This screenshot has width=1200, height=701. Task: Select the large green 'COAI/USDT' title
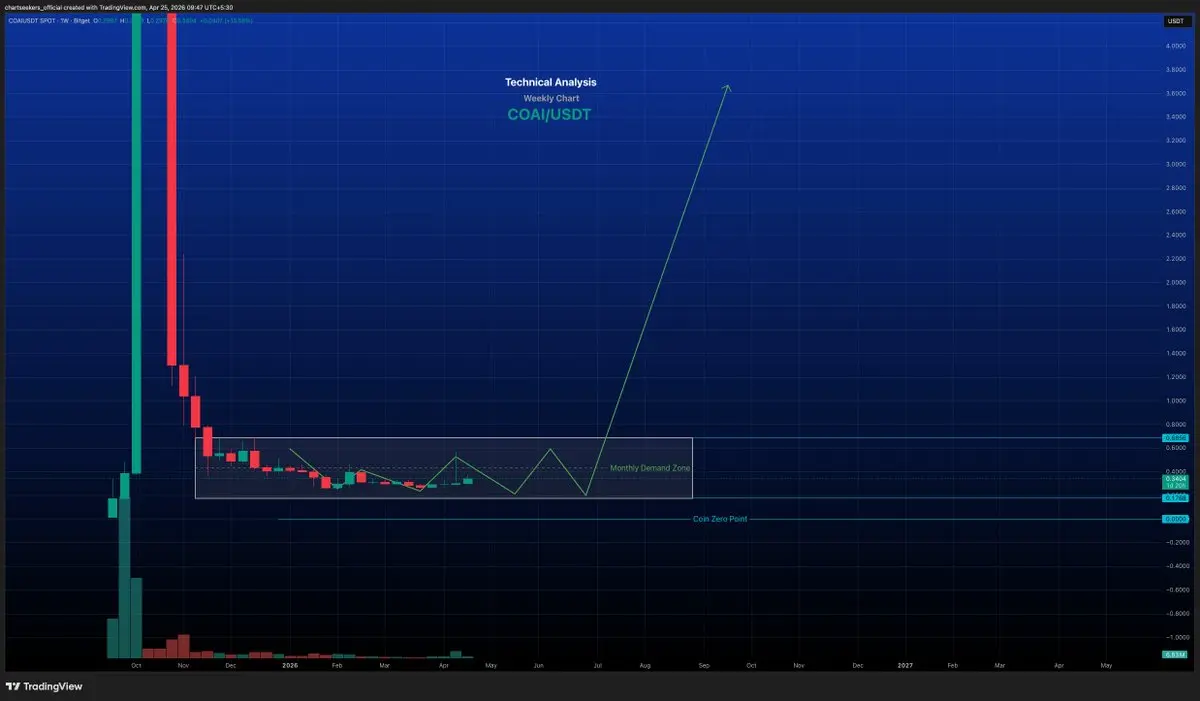tap(551, 116)
